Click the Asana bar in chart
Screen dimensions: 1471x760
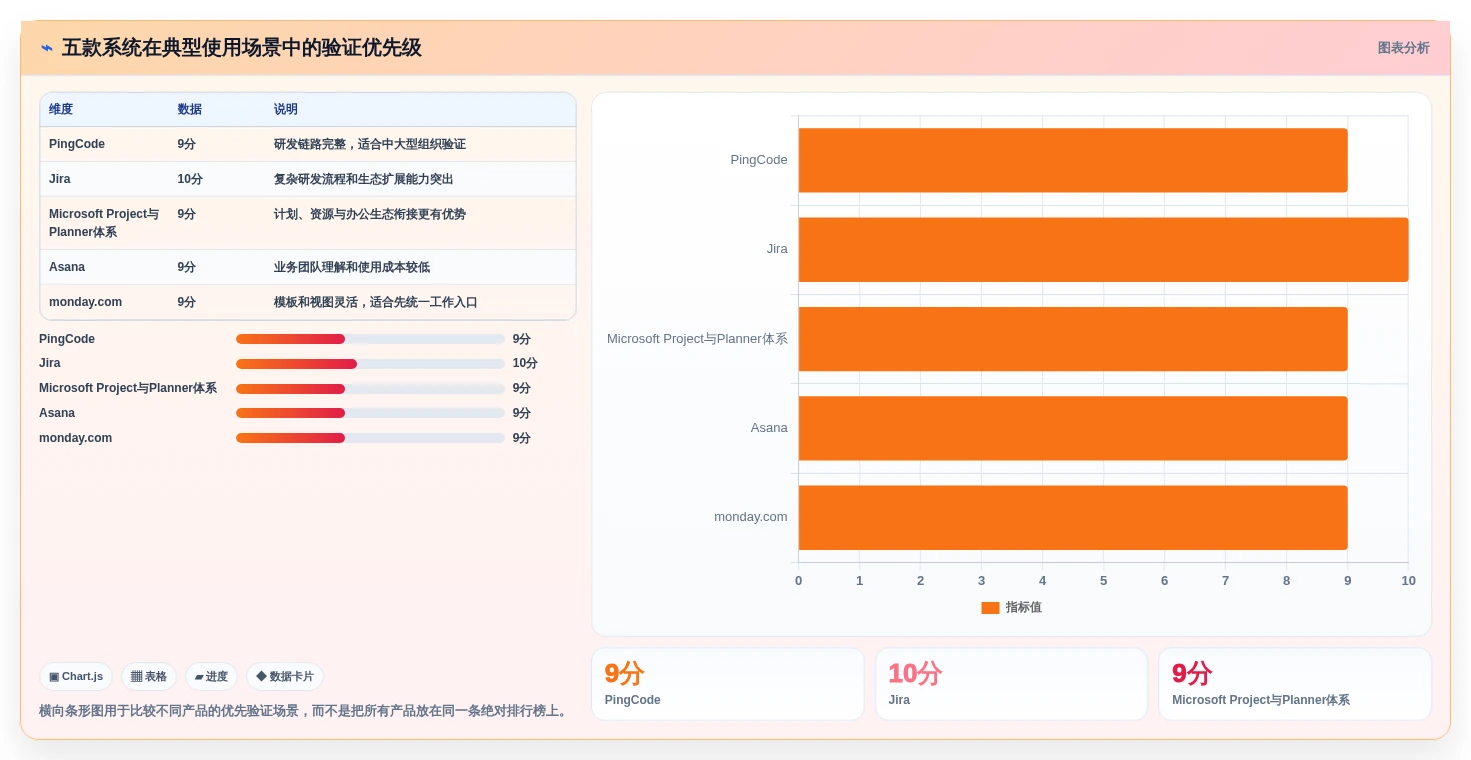pyautogui.click(x=1073, y=428)
